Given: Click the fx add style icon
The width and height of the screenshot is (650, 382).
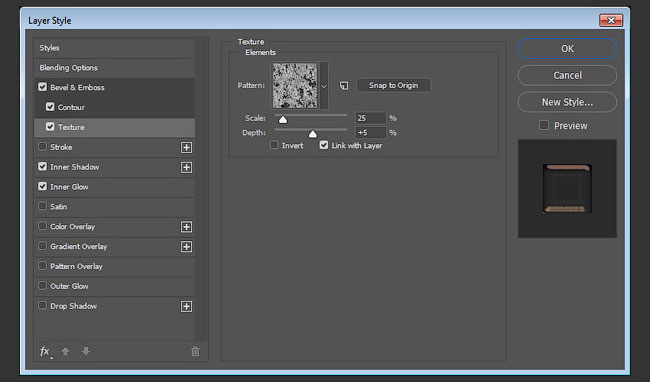Looking at the screenshot, I should click(46, 352).
